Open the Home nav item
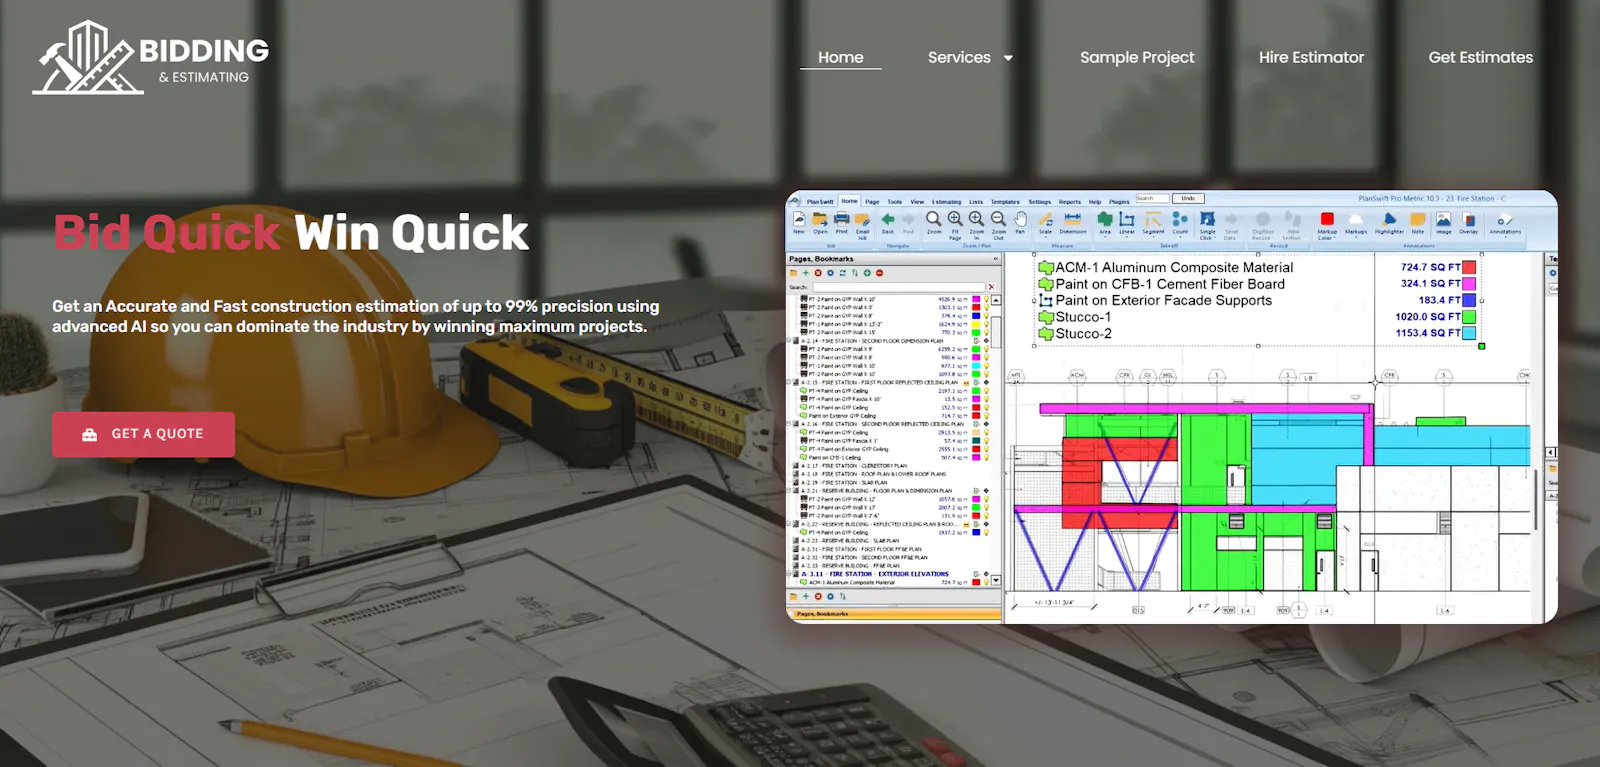 tap(840, 57)
